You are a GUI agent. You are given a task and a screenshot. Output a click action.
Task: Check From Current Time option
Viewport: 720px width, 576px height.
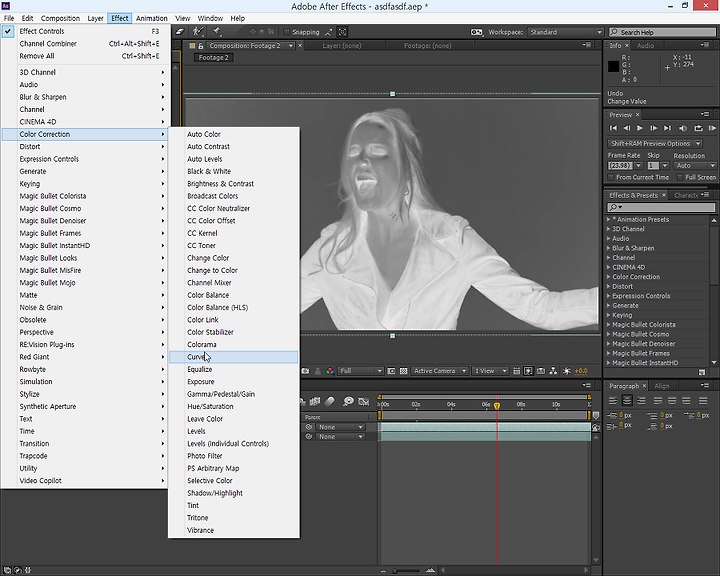[611, 177]
